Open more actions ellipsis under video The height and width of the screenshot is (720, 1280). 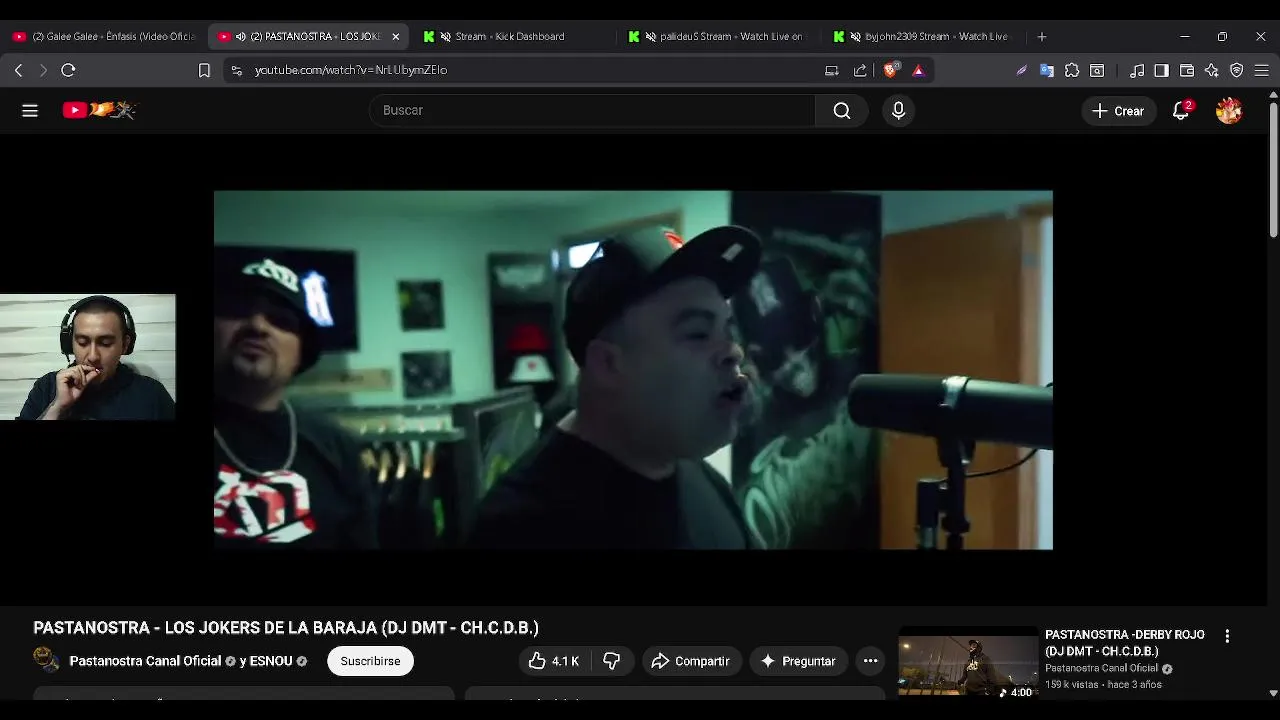click(870, 661)
